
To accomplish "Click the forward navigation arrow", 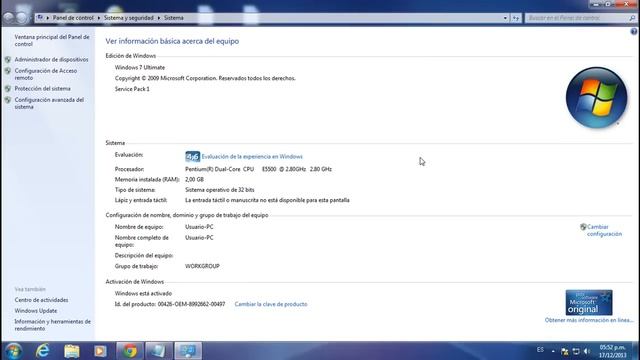I will (22, 18).
